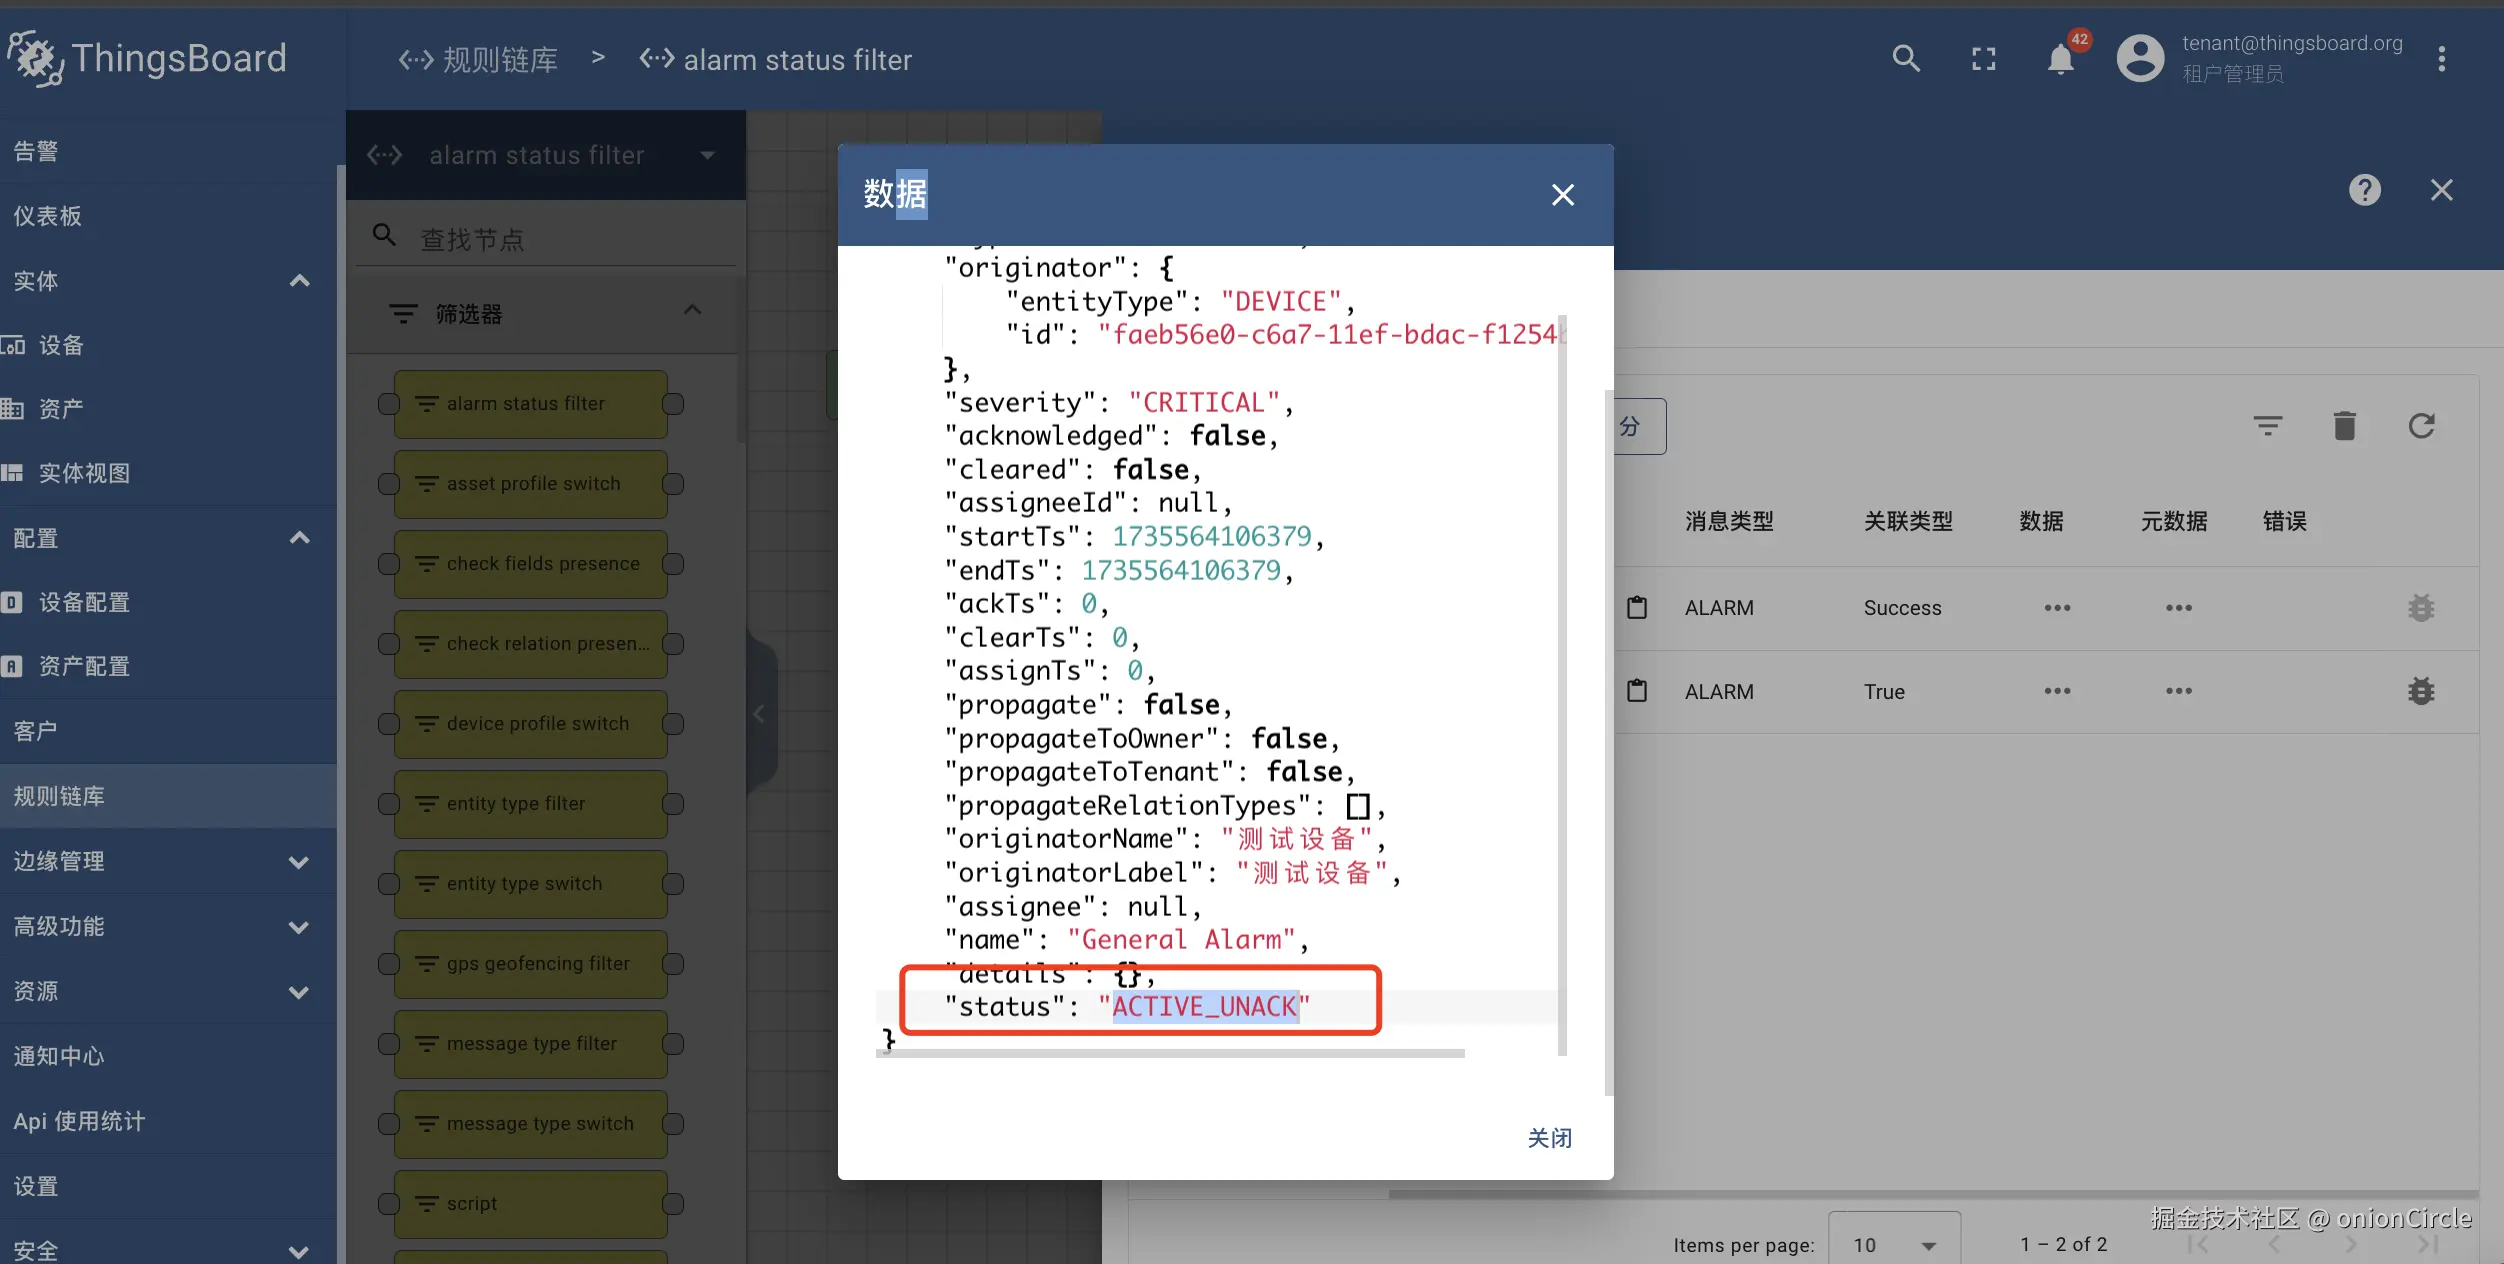The image size is (2504, 1264).
Task: Click the notifications bell icon
Action: [x=2060, y=60]
